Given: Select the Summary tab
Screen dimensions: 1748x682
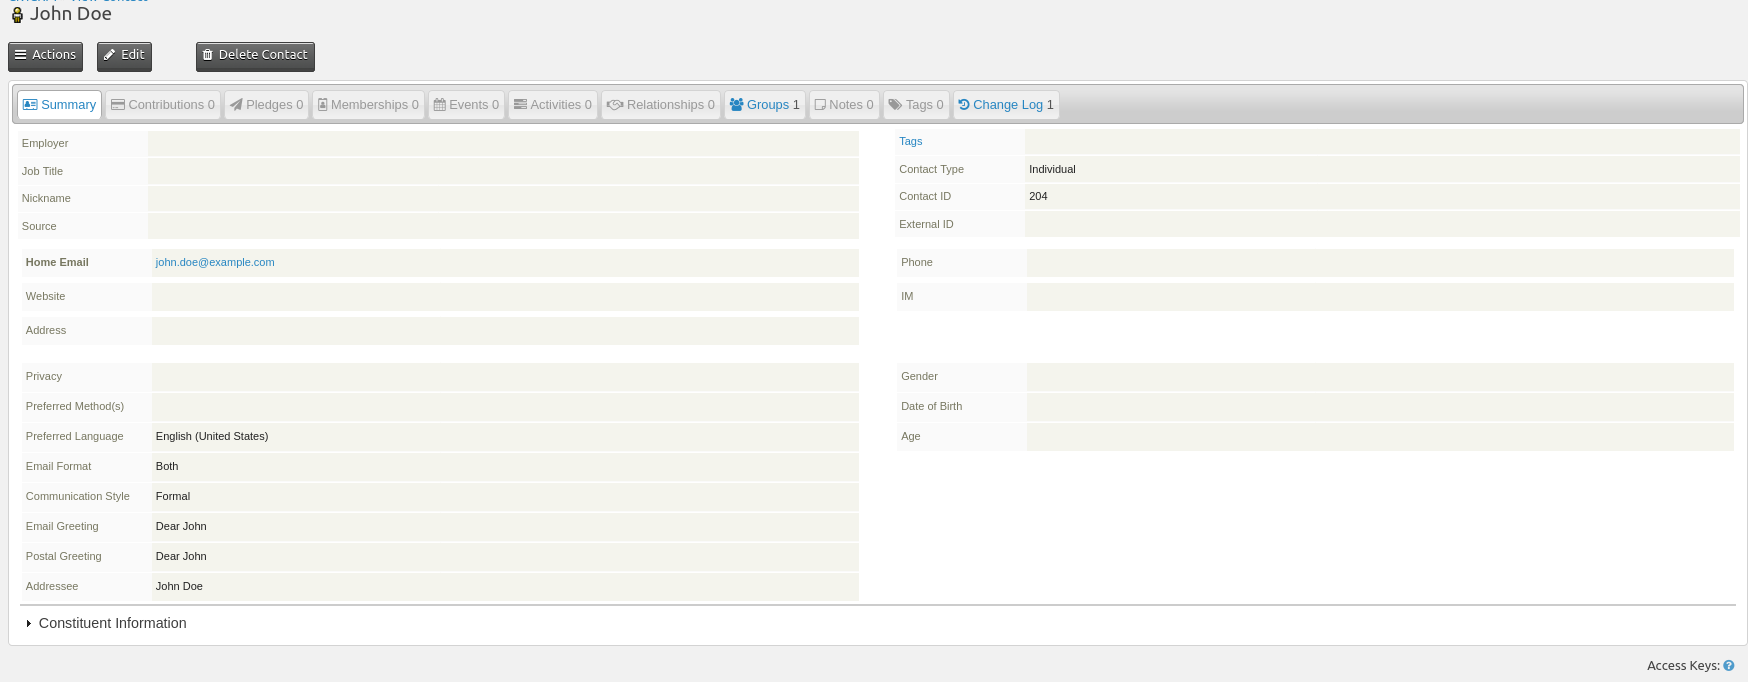Looking at the screenshot, I should point(60,105).
